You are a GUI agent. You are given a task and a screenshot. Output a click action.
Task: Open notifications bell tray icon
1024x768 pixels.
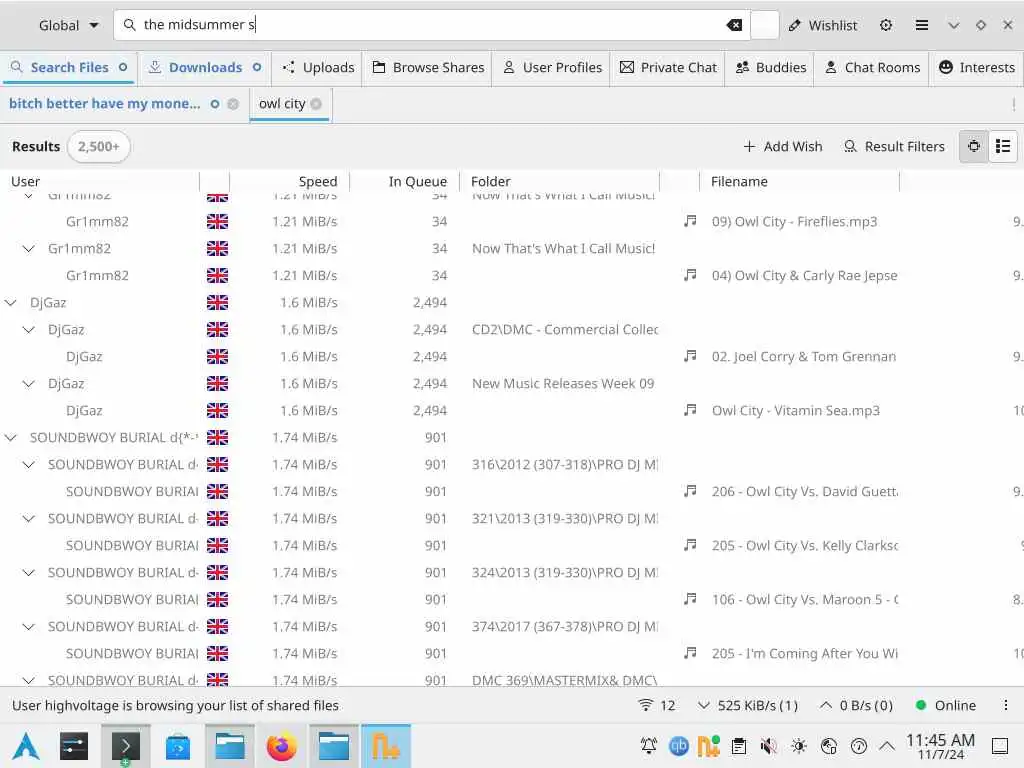pyautogui.click(x=649, y=746)
